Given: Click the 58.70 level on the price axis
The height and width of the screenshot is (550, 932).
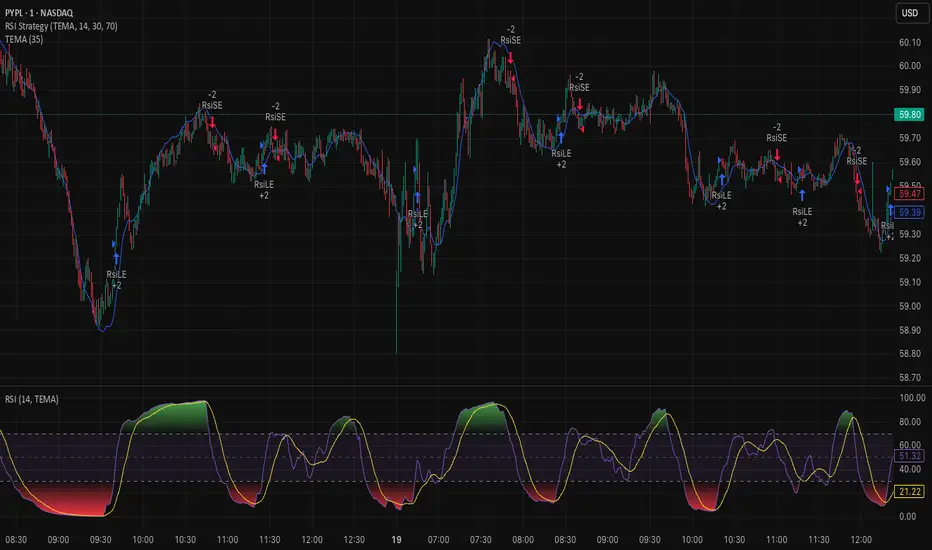Looking at the screenshot, I should [911, 379].
